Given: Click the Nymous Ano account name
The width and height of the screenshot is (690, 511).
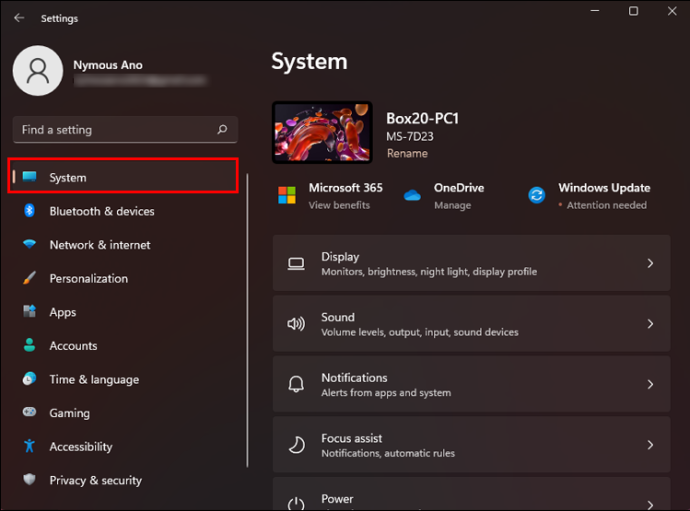Looking at the screenshot, I should pyautogui.click(x=108, y=65).
